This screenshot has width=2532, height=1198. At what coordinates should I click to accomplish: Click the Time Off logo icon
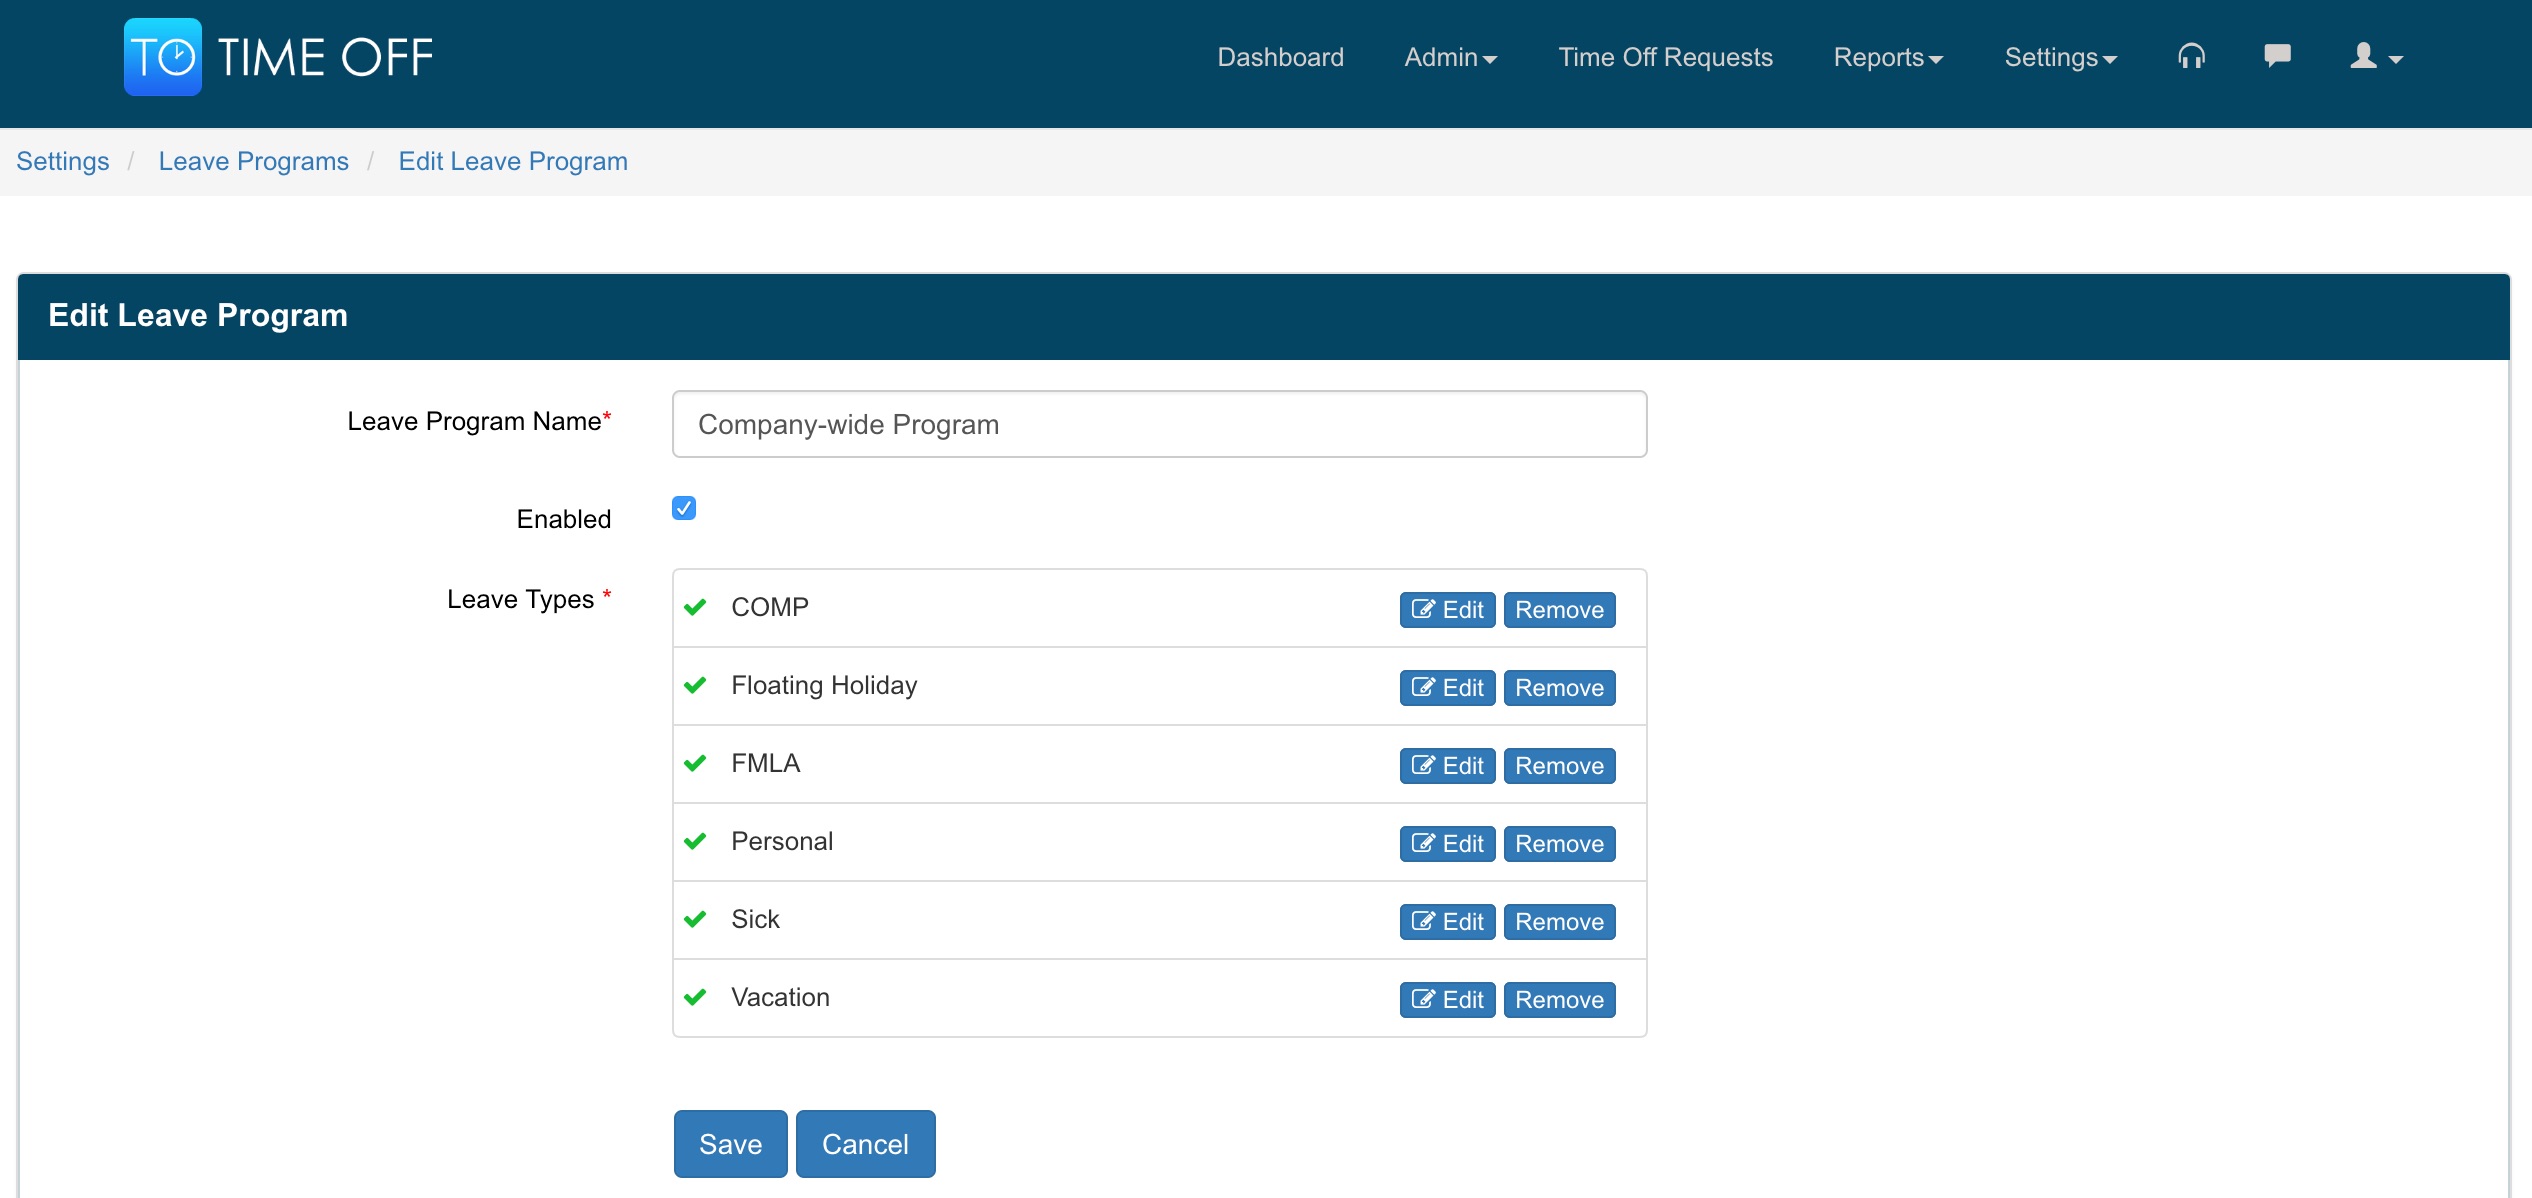click(x=162, y=57)
